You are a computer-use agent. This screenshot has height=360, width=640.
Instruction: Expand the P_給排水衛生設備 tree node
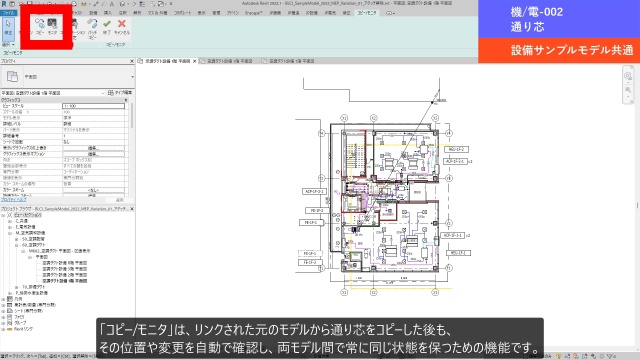coord(10,293)
